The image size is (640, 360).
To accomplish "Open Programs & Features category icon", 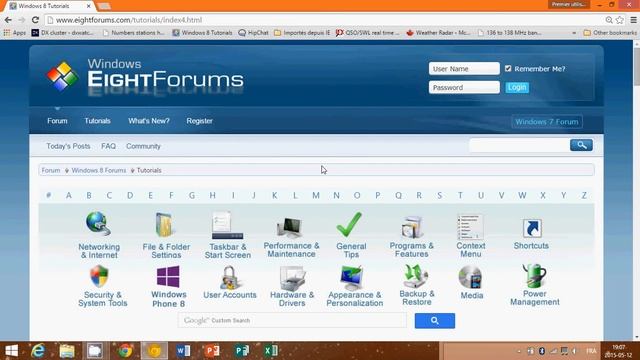I will click(x=411, y=227).
